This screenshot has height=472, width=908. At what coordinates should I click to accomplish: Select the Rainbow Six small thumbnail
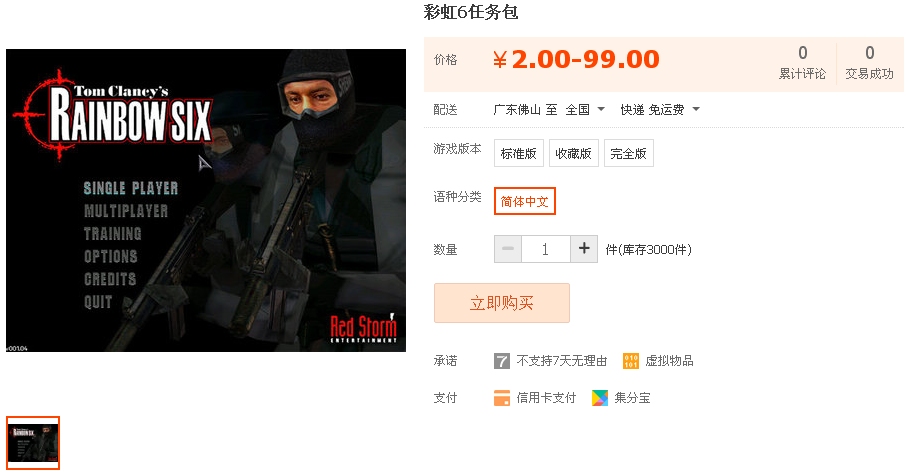point(33,442)
